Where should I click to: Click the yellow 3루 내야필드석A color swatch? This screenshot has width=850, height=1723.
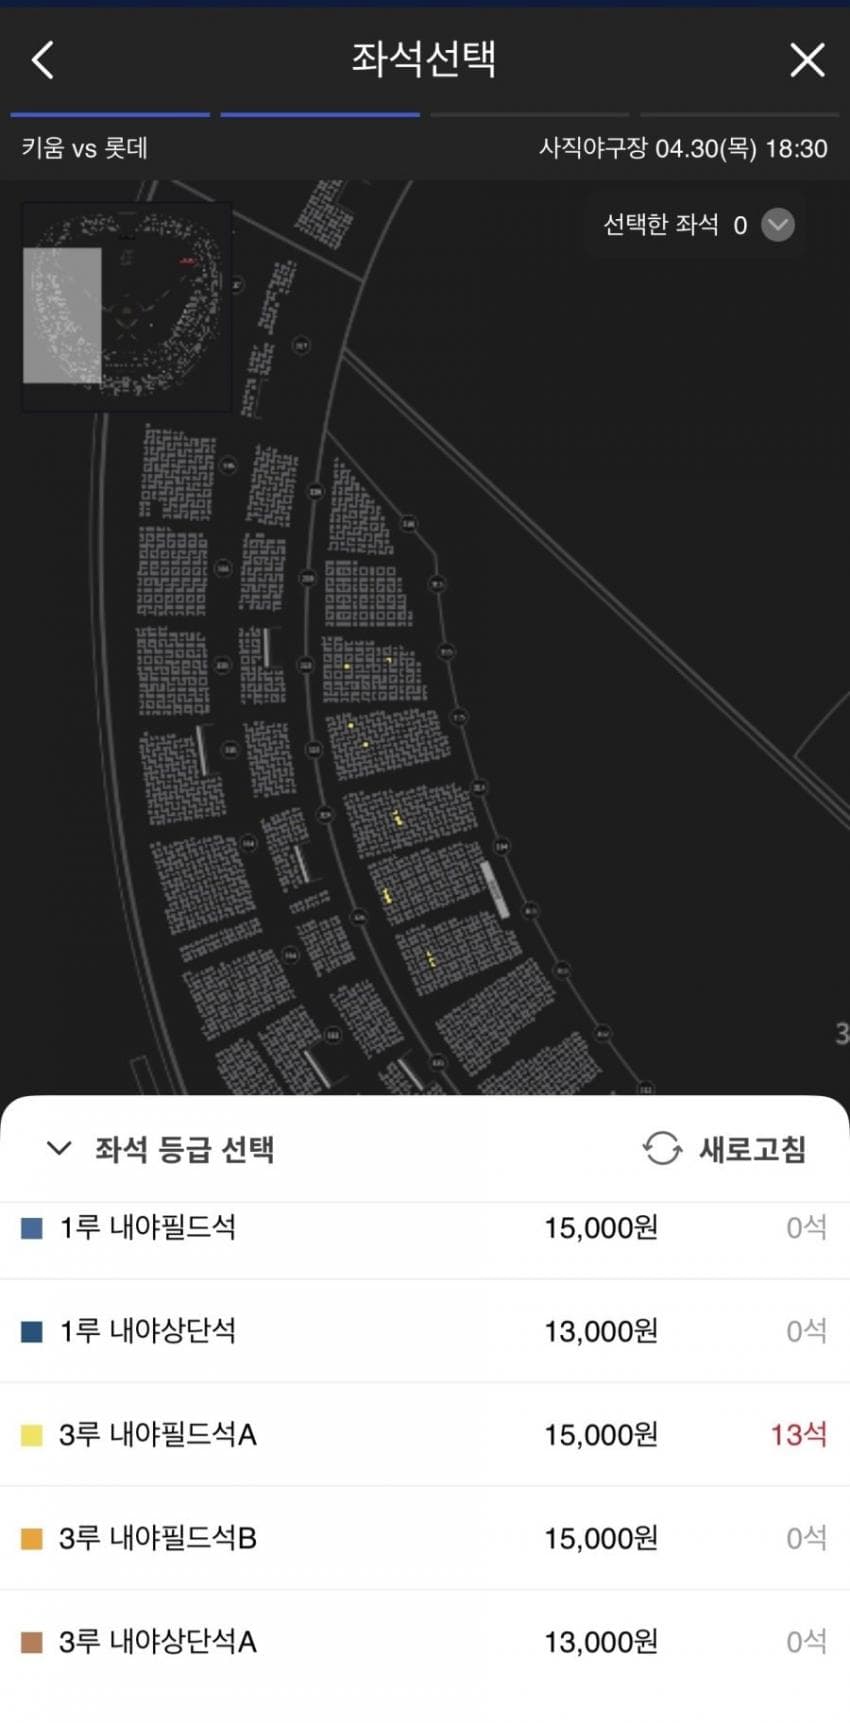(x=32, y=1435)
